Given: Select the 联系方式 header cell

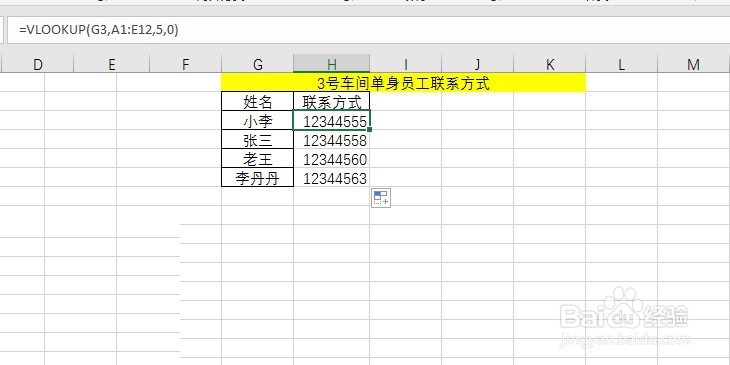Looking at the screenshot, I should click(331, 101).
